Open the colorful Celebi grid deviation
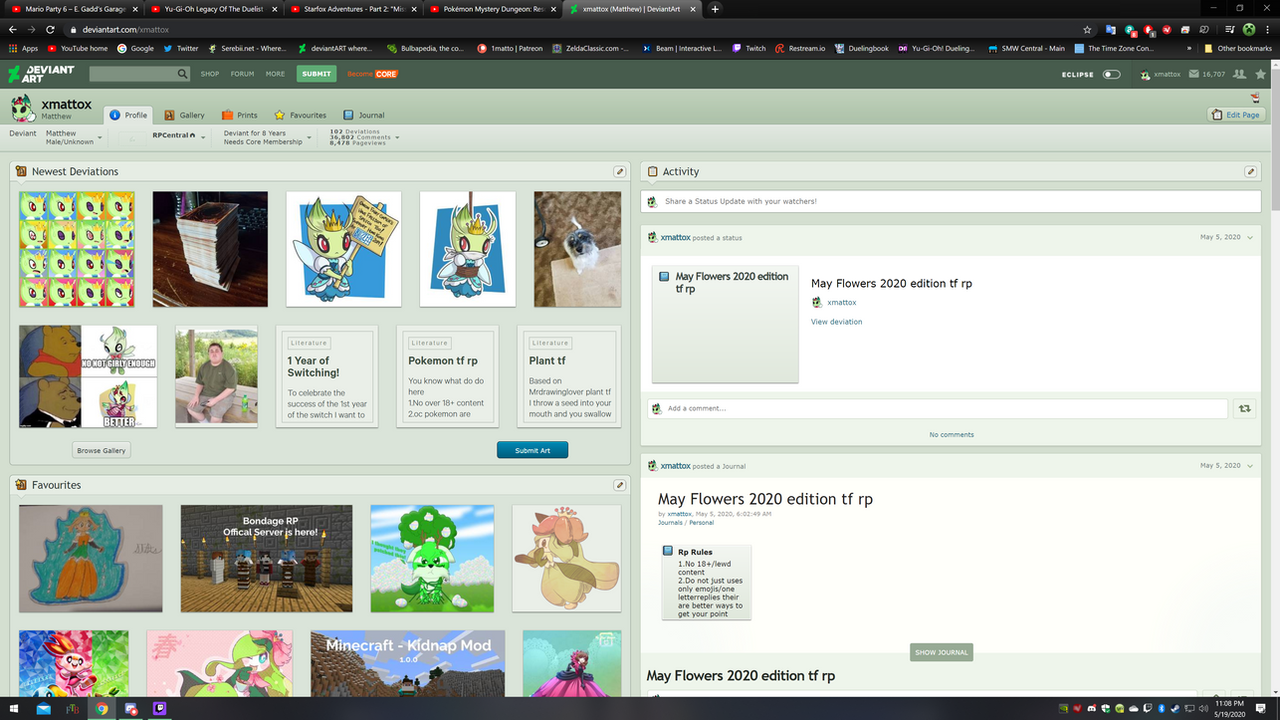 77,249
